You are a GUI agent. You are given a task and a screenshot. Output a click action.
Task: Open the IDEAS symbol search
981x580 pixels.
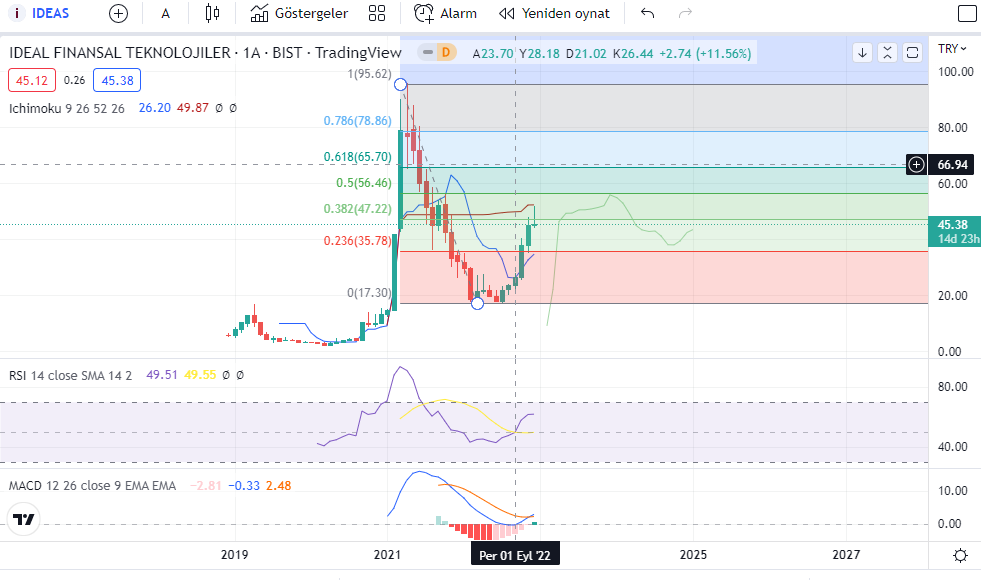coord(40,13)
